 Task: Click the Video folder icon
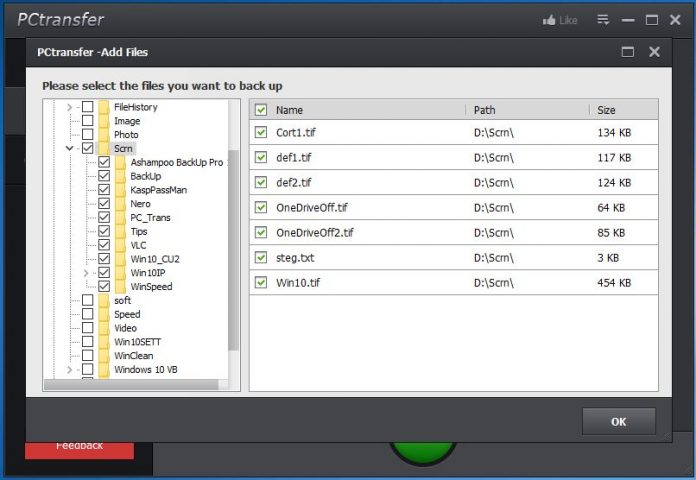[104, 328]
